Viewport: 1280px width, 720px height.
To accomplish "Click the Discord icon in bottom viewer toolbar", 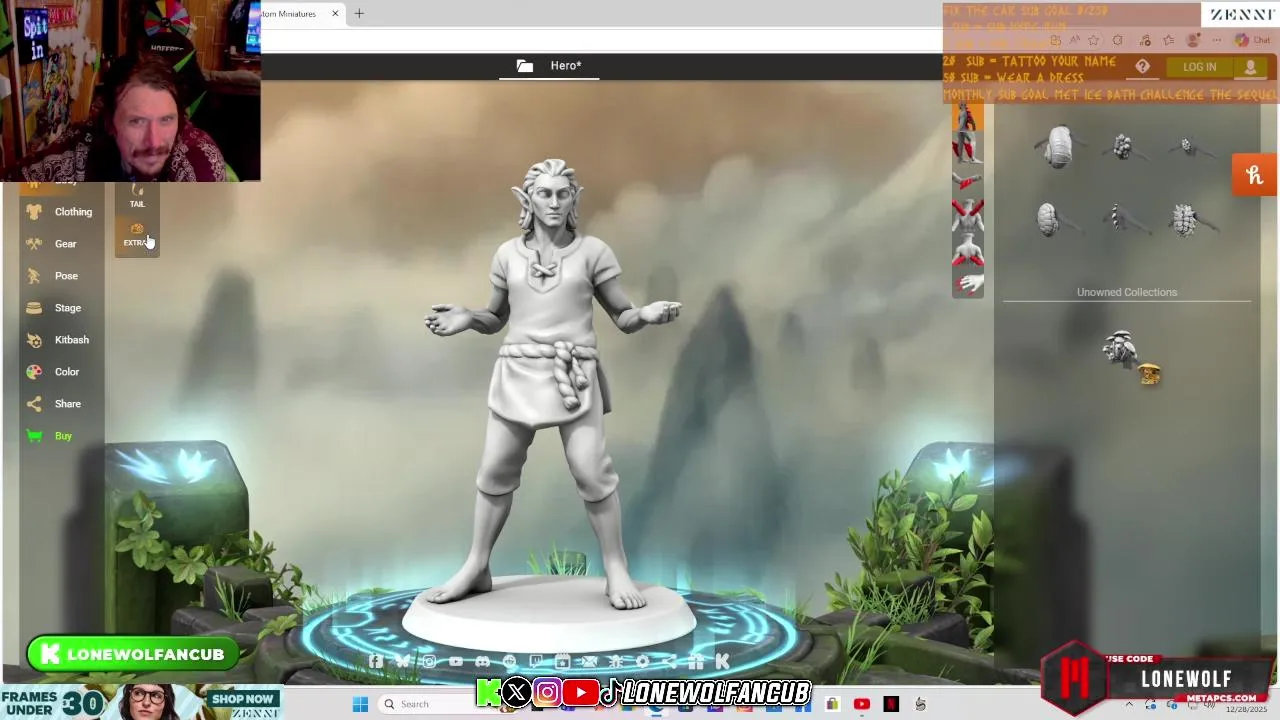I will click(483, 661).
